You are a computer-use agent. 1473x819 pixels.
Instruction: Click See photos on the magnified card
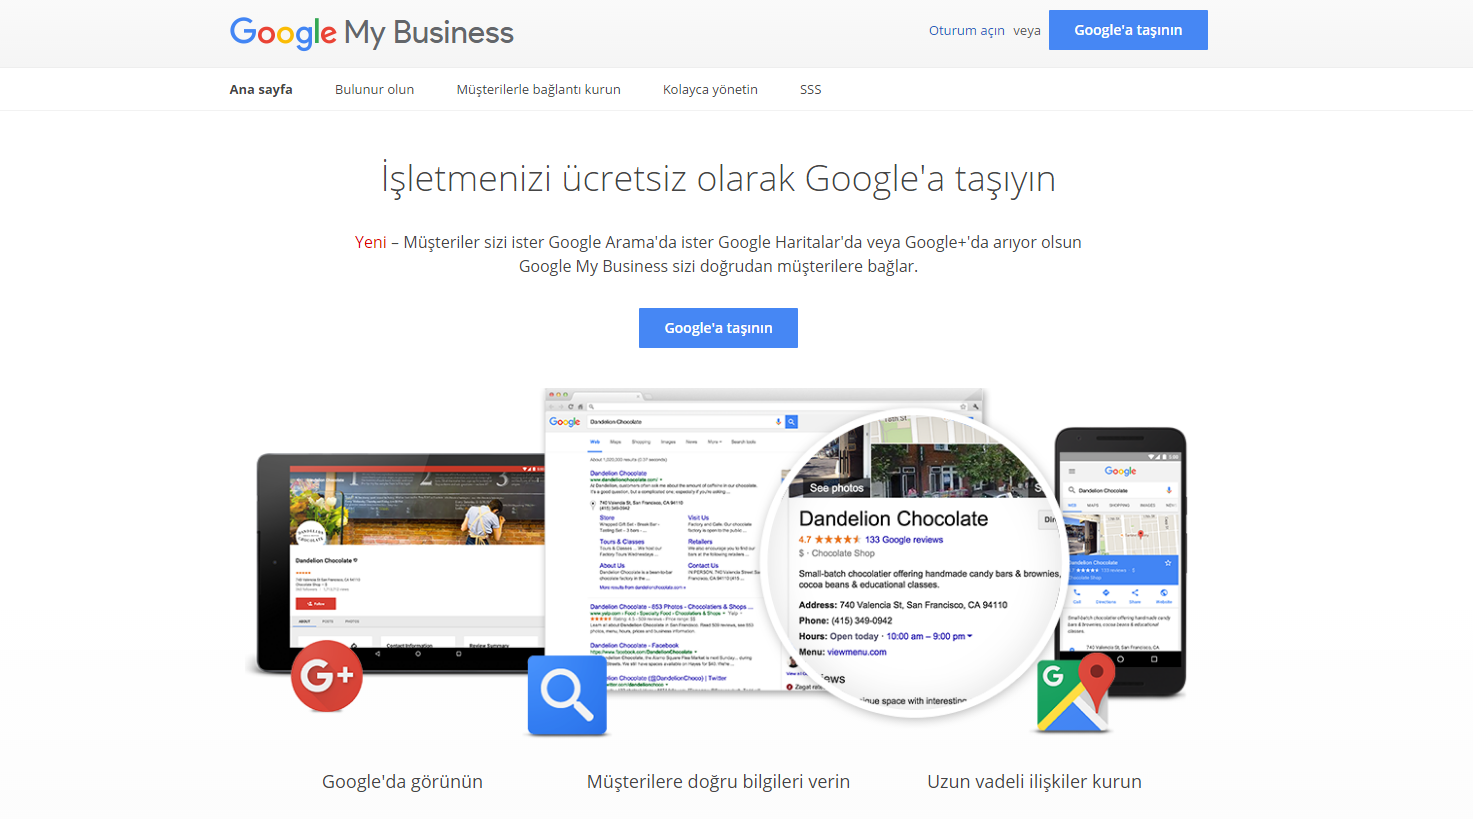836,488
